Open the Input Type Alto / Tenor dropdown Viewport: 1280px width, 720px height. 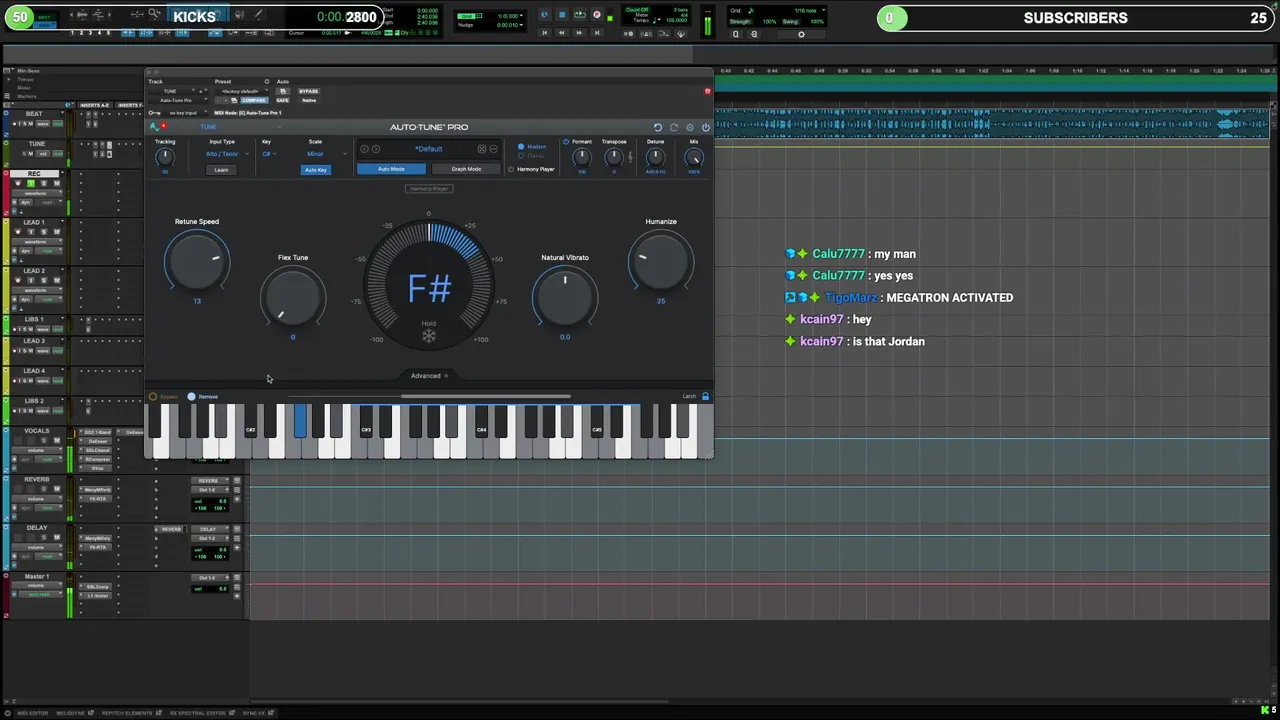[227, 154]
